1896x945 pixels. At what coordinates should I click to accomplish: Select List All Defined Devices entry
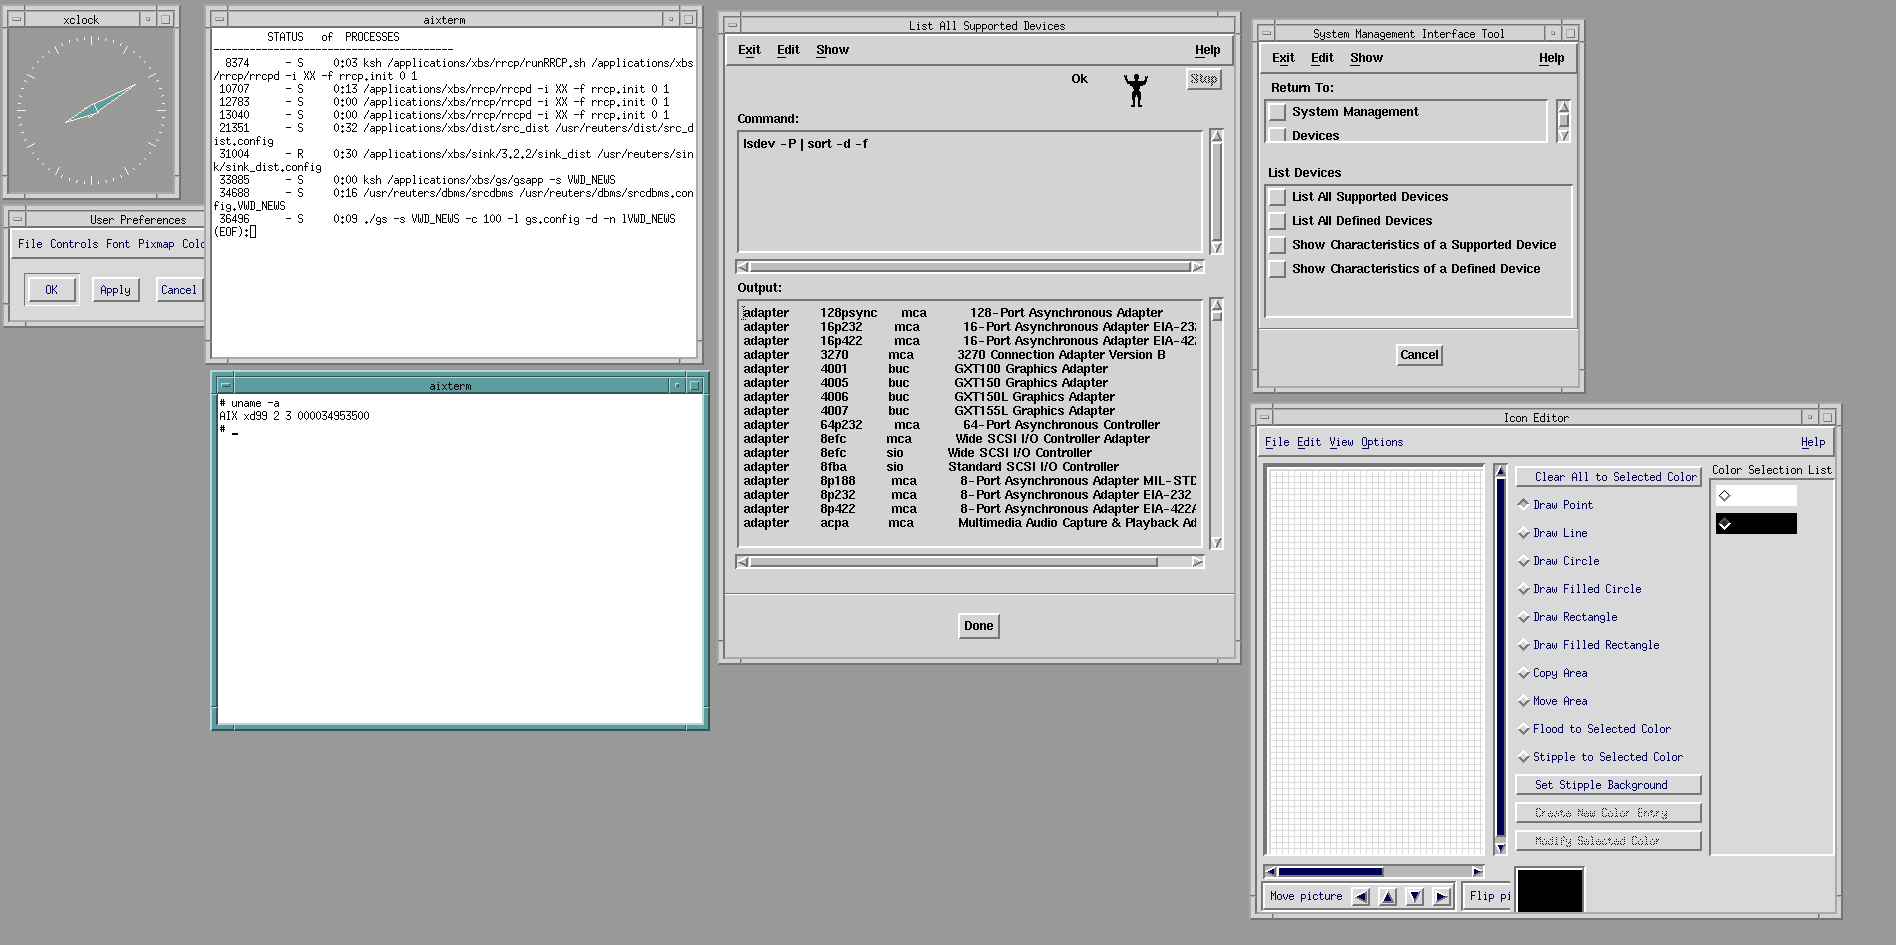tap(1361, 221)
